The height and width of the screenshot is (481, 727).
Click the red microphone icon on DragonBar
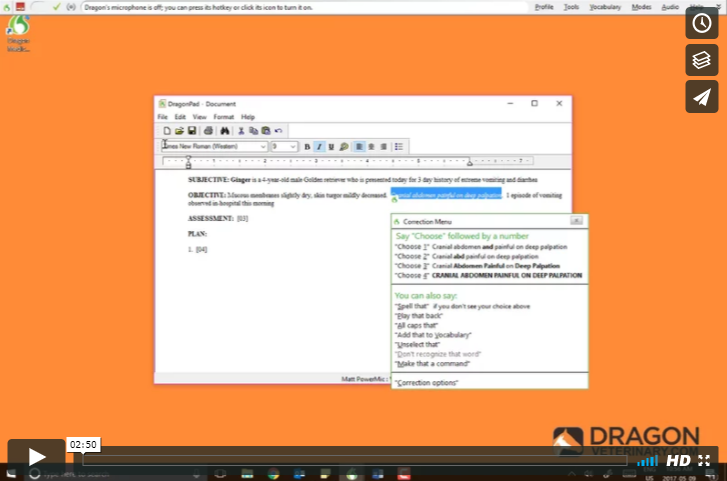pos(20,7)
